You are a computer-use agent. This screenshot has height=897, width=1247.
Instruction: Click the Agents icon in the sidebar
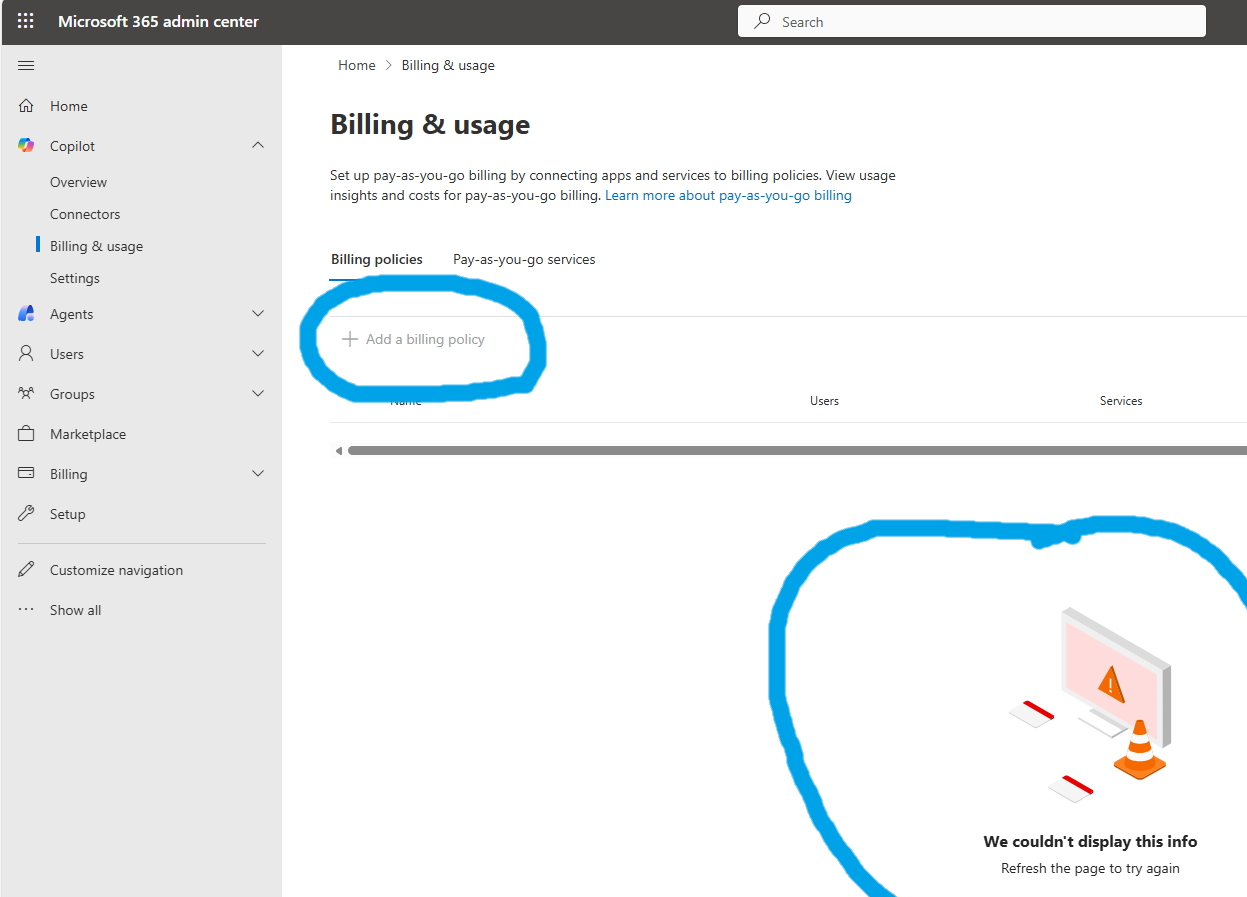point(25,313)
